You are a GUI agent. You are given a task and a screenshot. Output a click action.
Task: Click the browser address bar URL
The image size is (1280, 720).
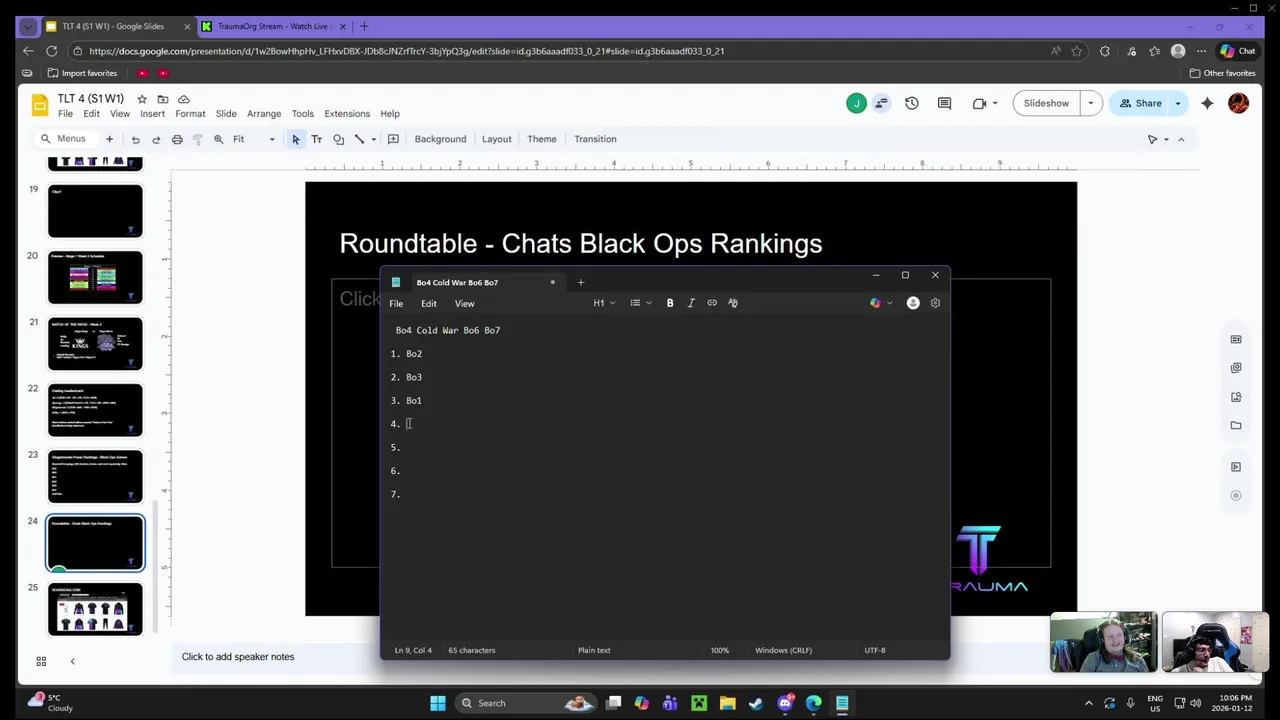click(x=406, y=51)
